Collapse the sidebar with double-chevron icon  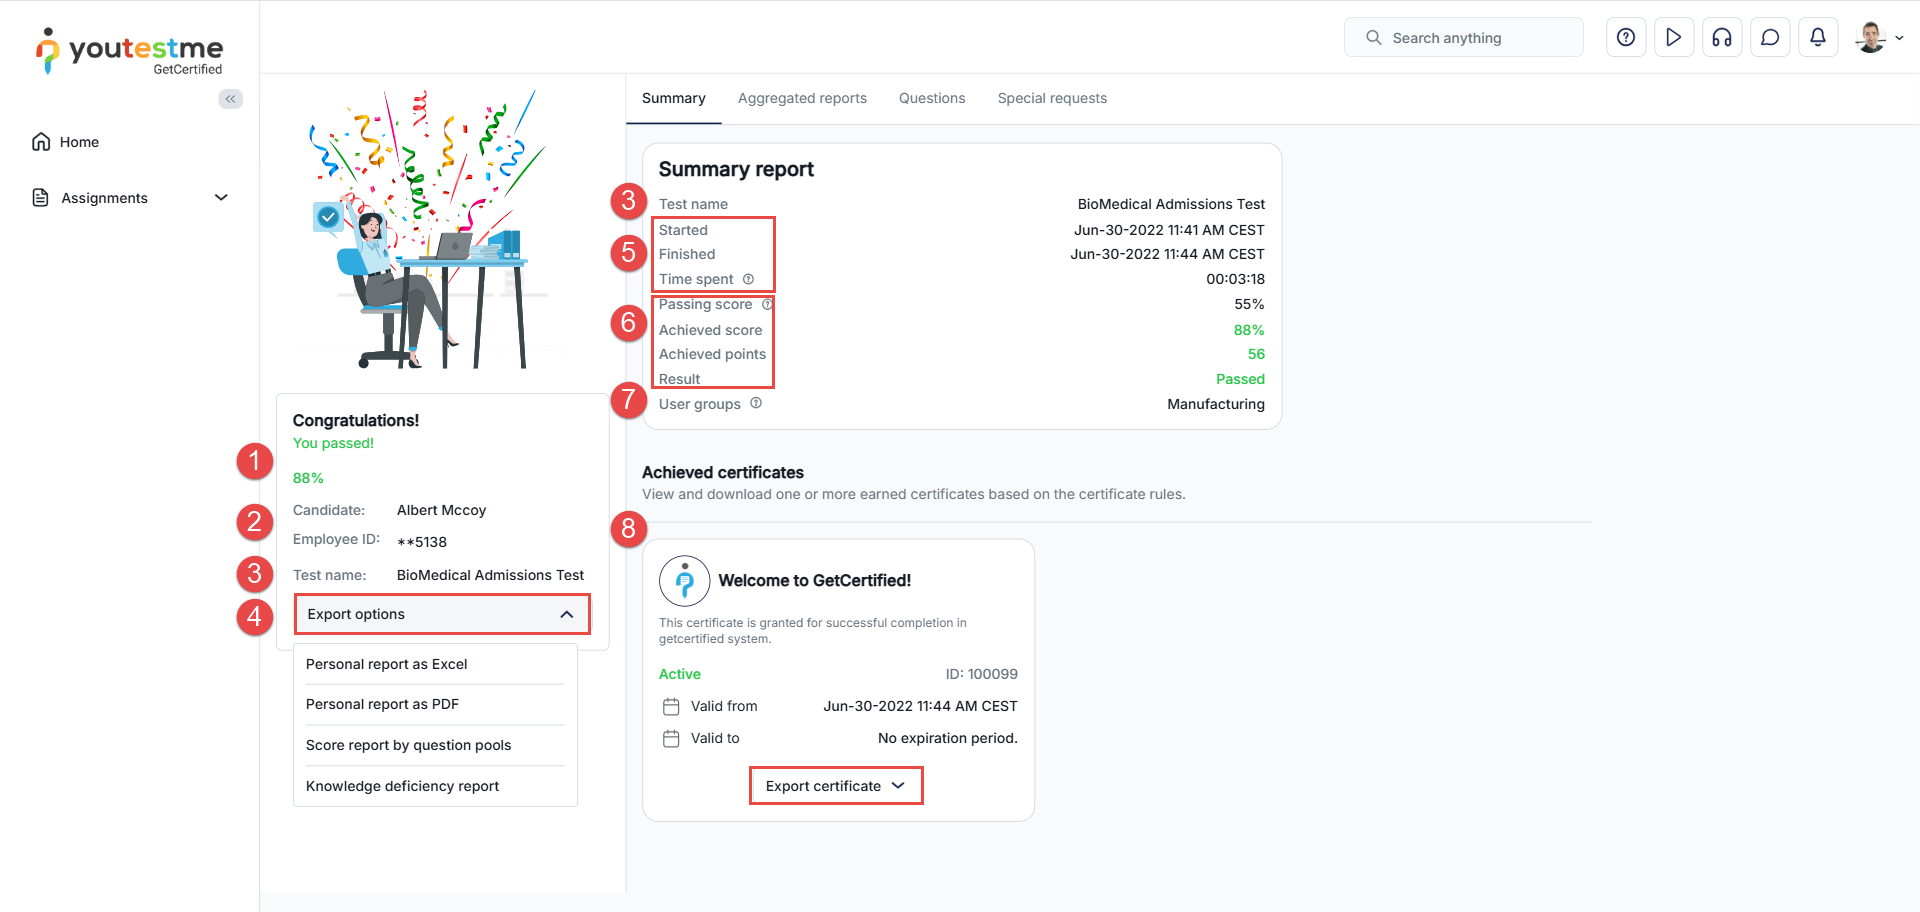pos(231,99)
